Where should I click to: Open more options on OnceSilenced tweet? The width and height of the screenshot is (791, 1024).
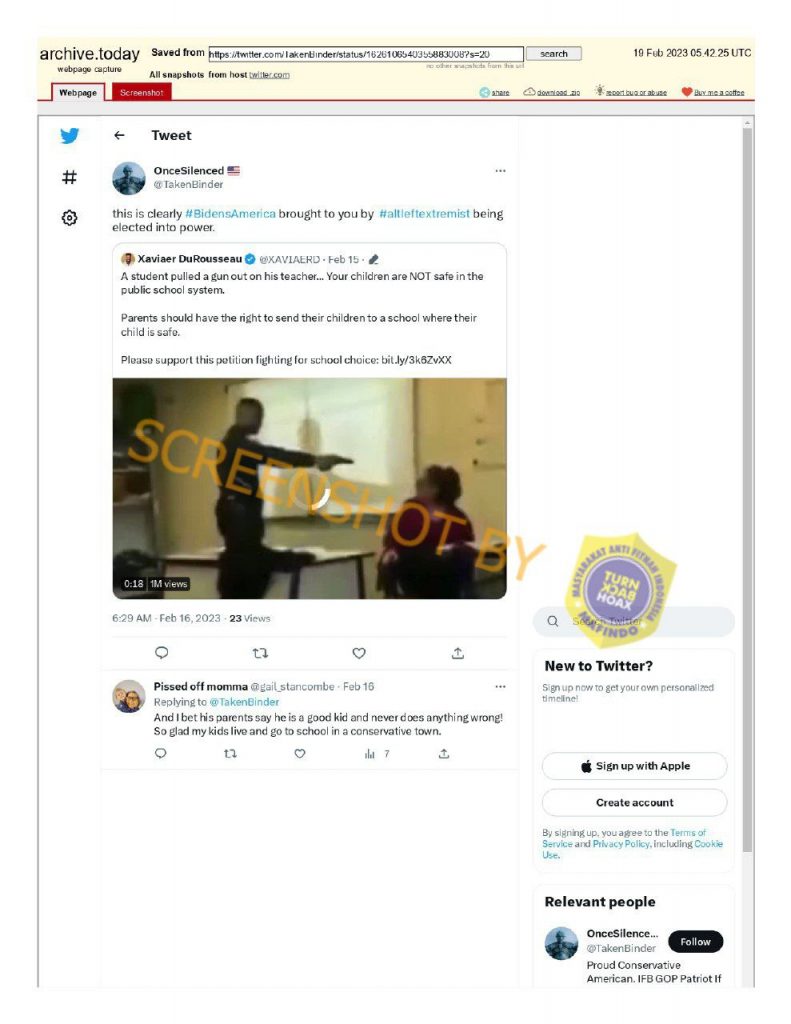point(500,171)
